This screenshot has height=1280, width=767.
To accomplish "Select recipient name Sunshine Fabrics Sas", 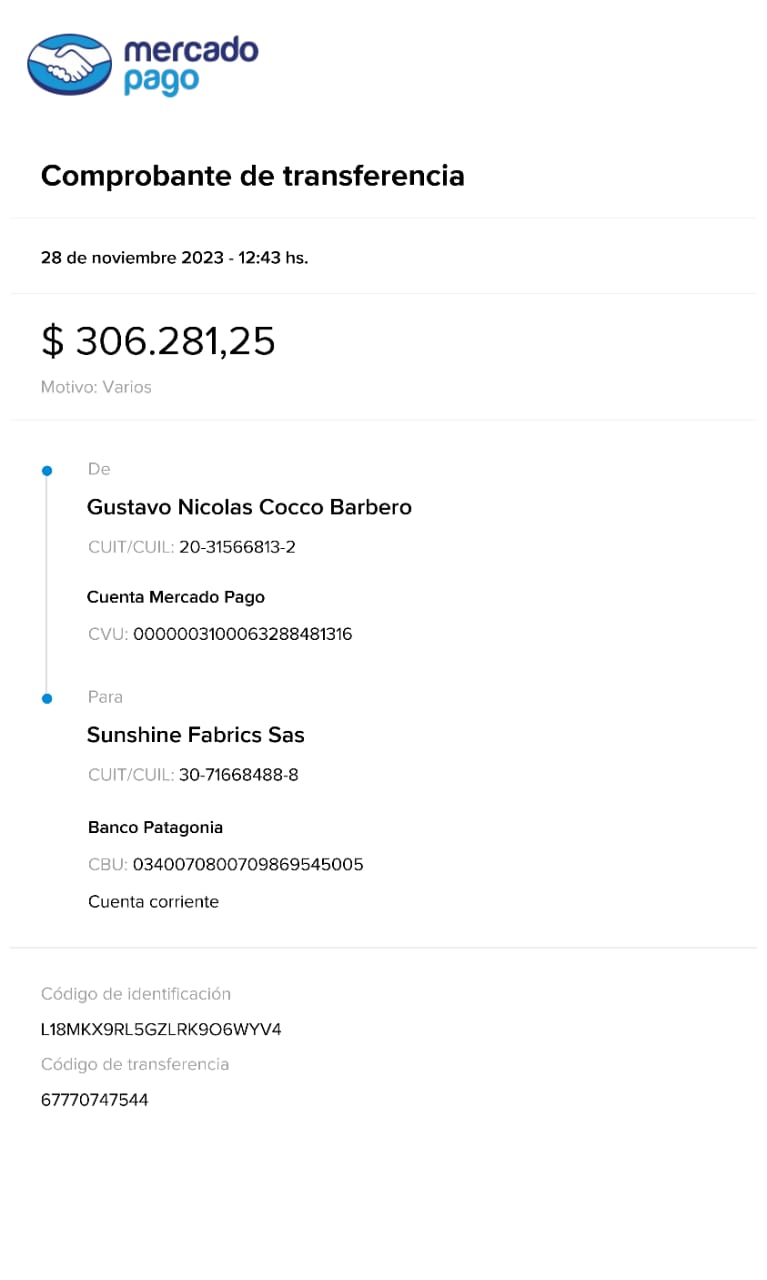I will tap(195, 735).
